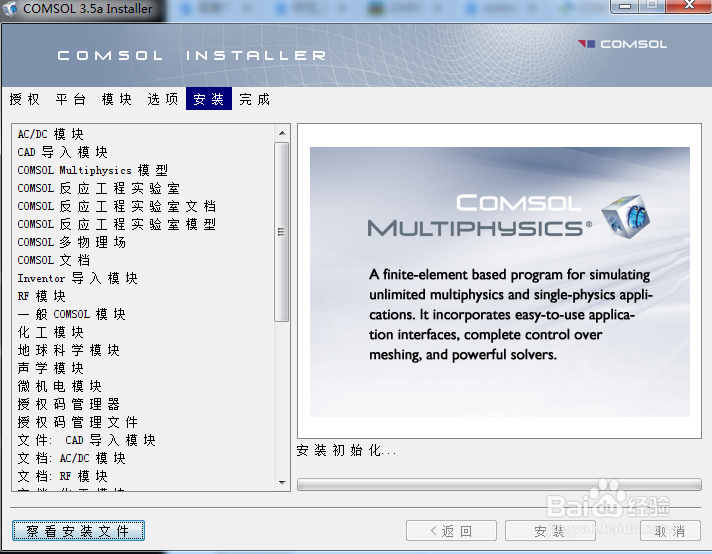This screenshot has height=554, width=712.
Task: Open the 平台 step tab
Action: point(71,99)
